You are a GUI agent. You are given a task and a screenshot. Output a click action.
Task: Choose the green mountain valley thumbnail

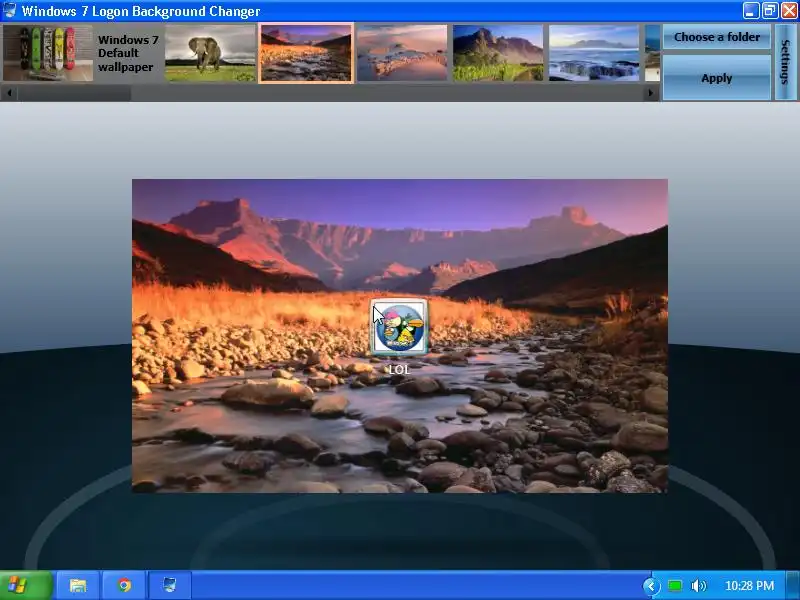pyautogui.click(x=498, y=53)
